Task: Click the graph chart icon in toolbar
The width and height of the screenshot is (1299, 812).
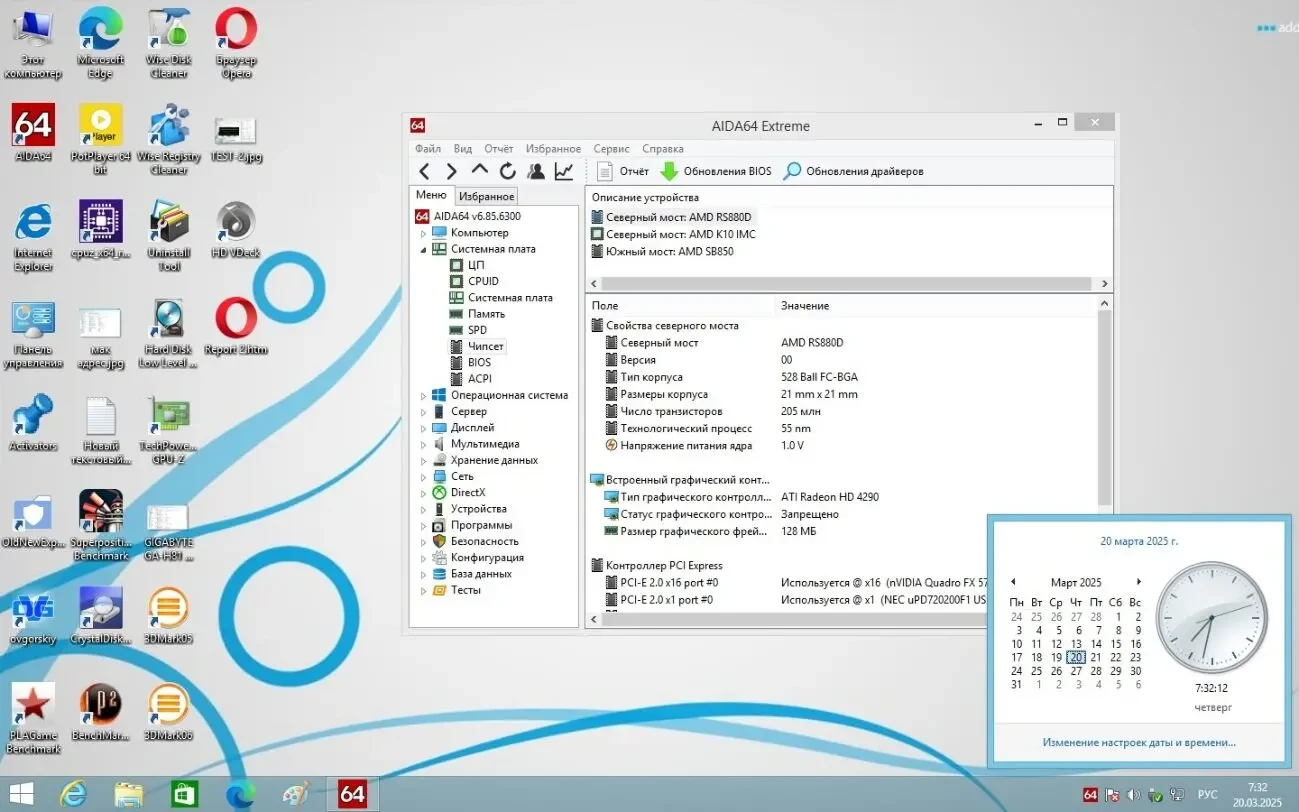Action: pos(564,171)
